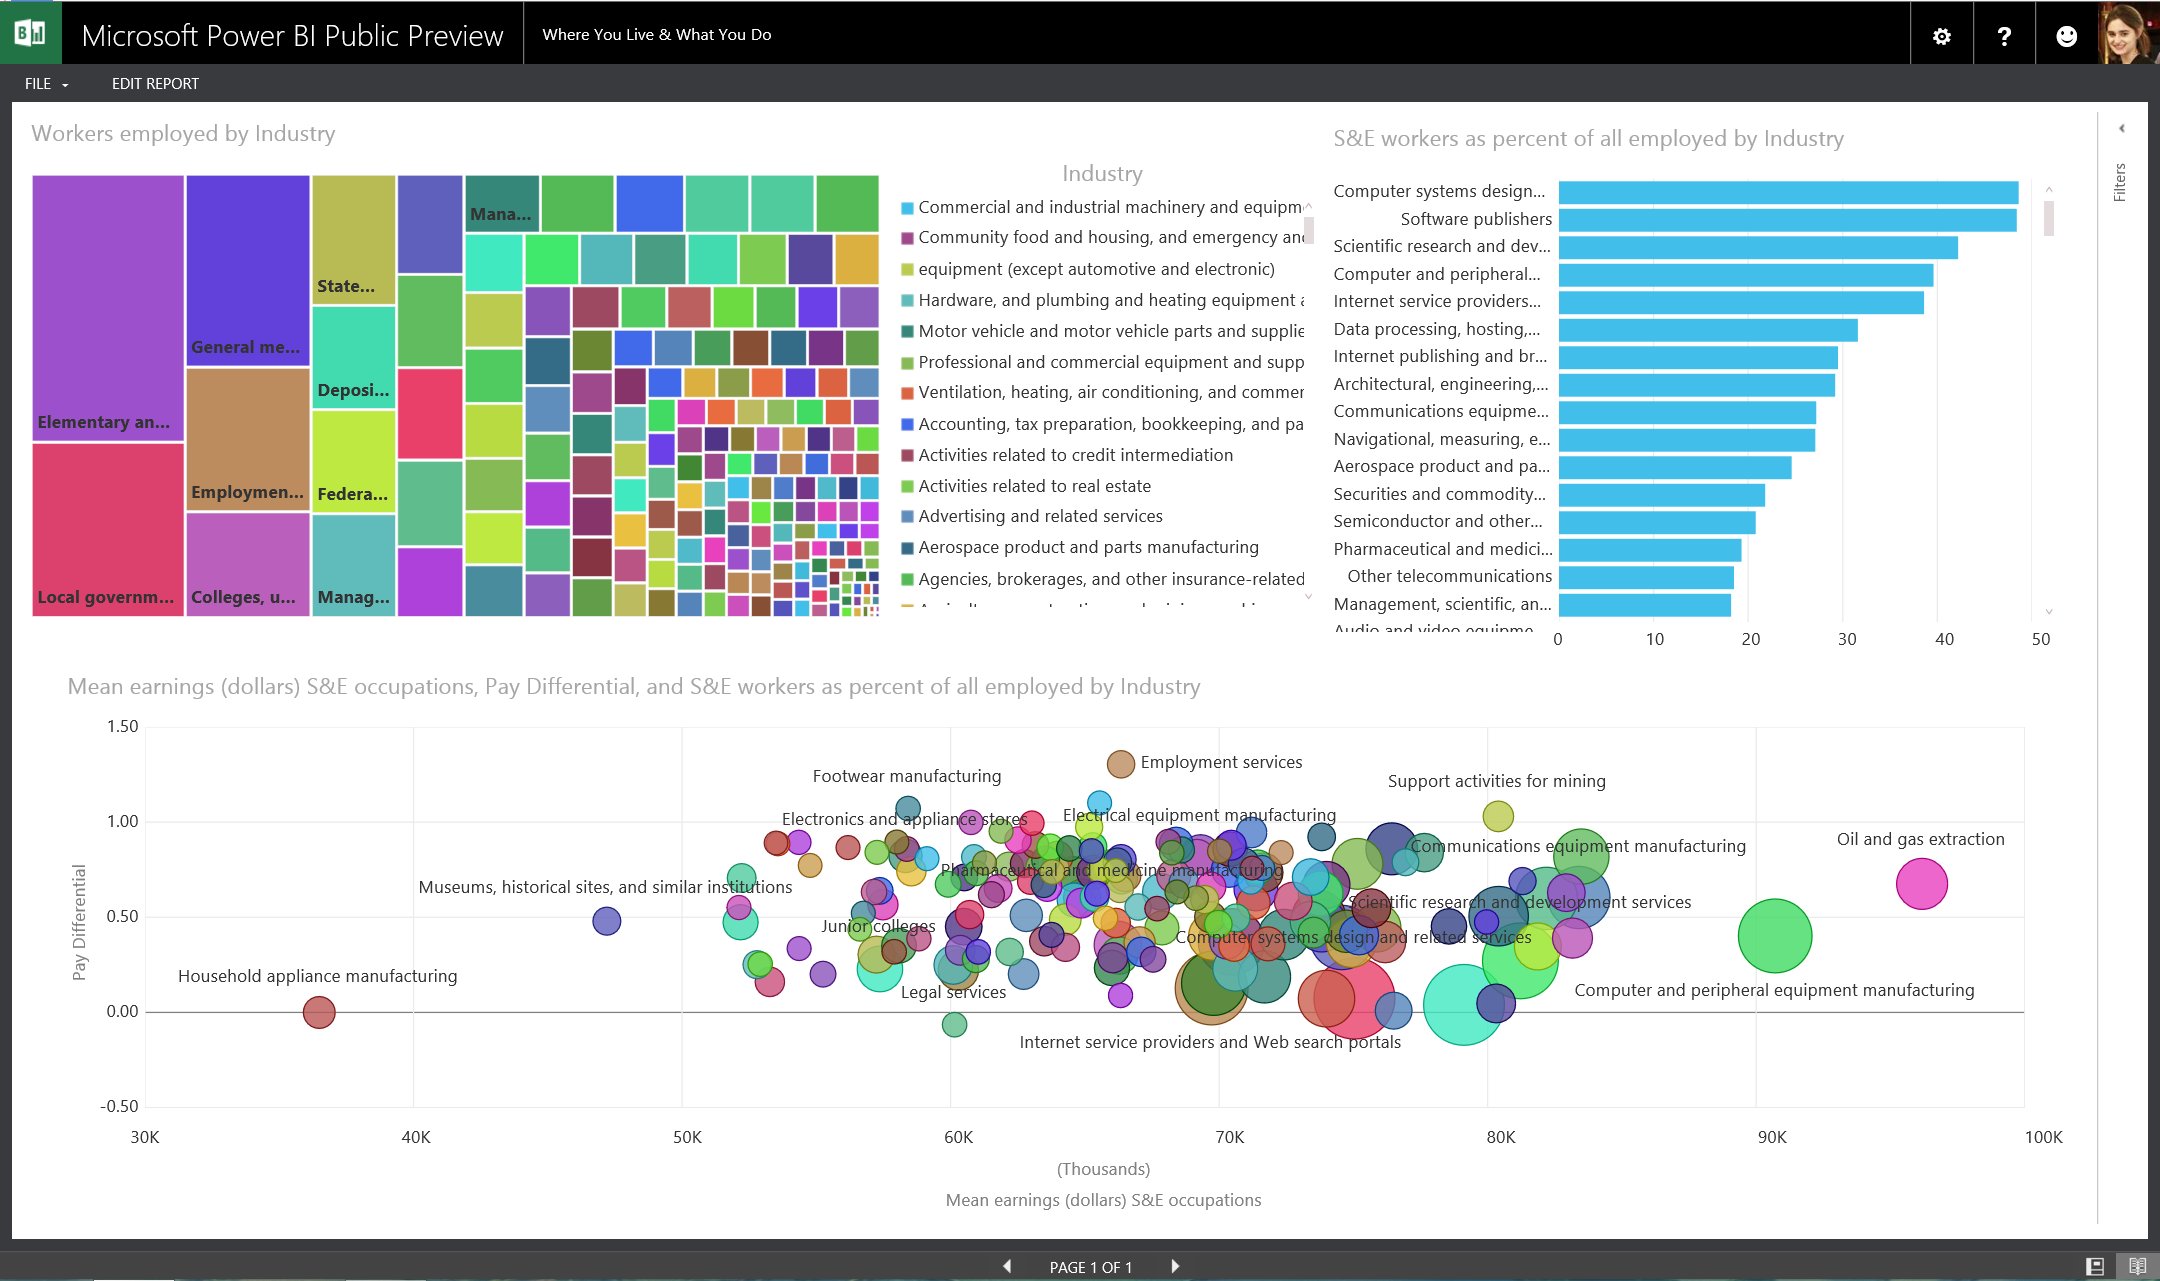2160x1281 pixels.
Task: Toggle the Advertising and related services legend entry
Action: pos(1040,516)
